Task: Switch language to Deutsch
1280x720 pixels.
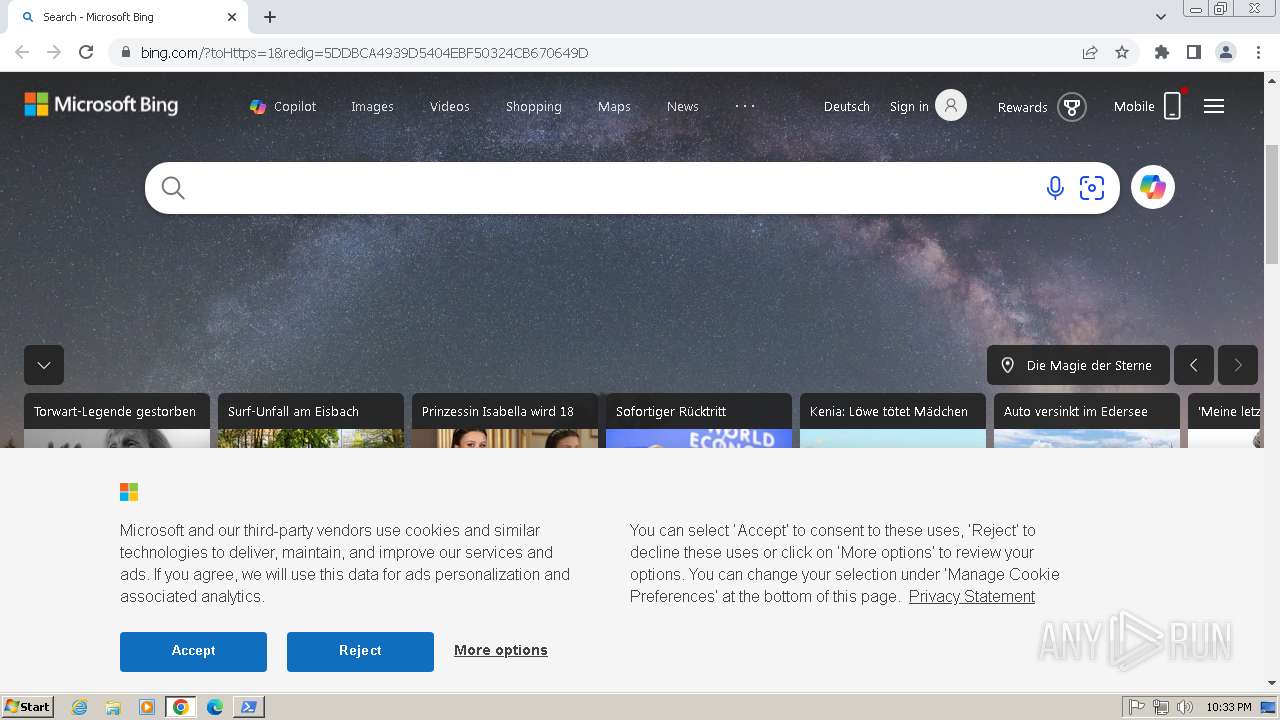Action: [x=847, y=106]
